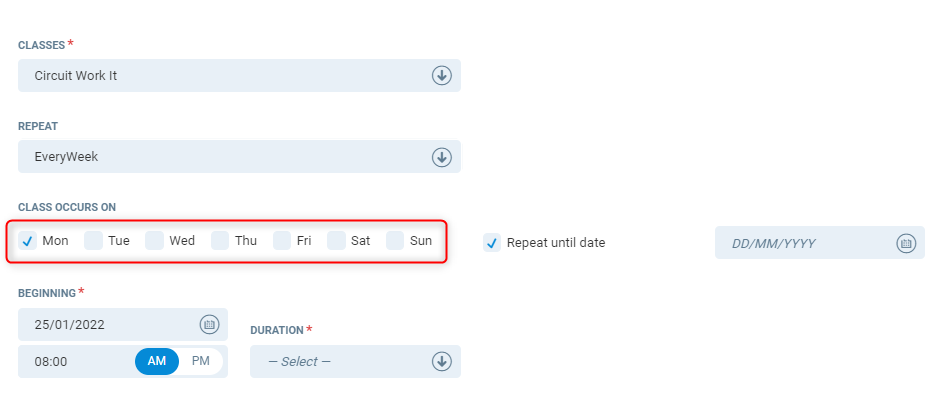Switch time to PM
Screen dimensions: 943x393
pos(201,362)
